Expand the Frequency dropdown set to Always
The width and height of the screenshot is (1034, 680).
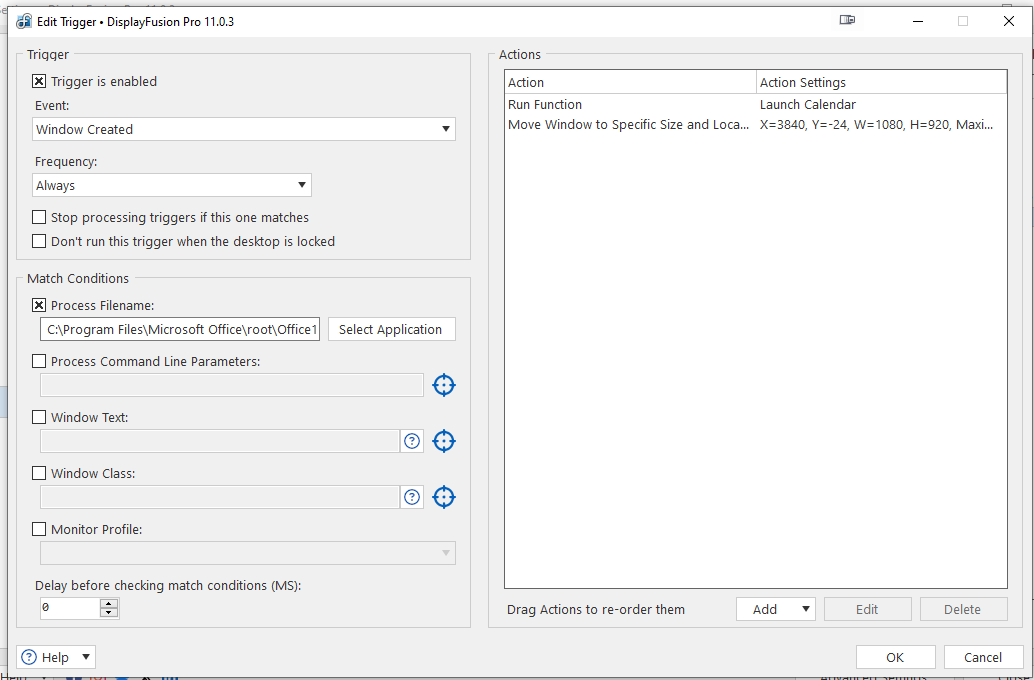coord(171,185)
